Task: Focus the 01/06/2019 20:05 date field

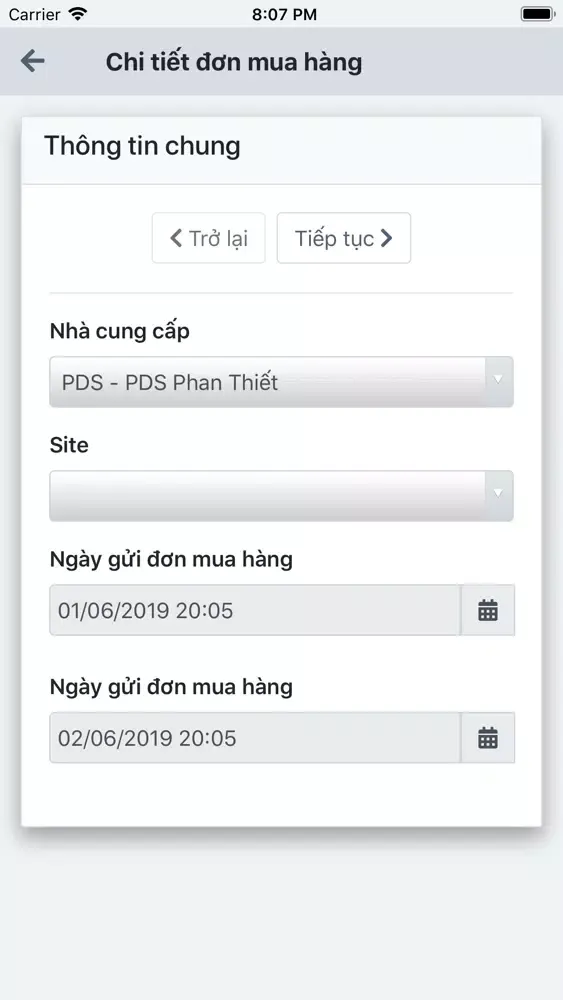Action: 255,610
